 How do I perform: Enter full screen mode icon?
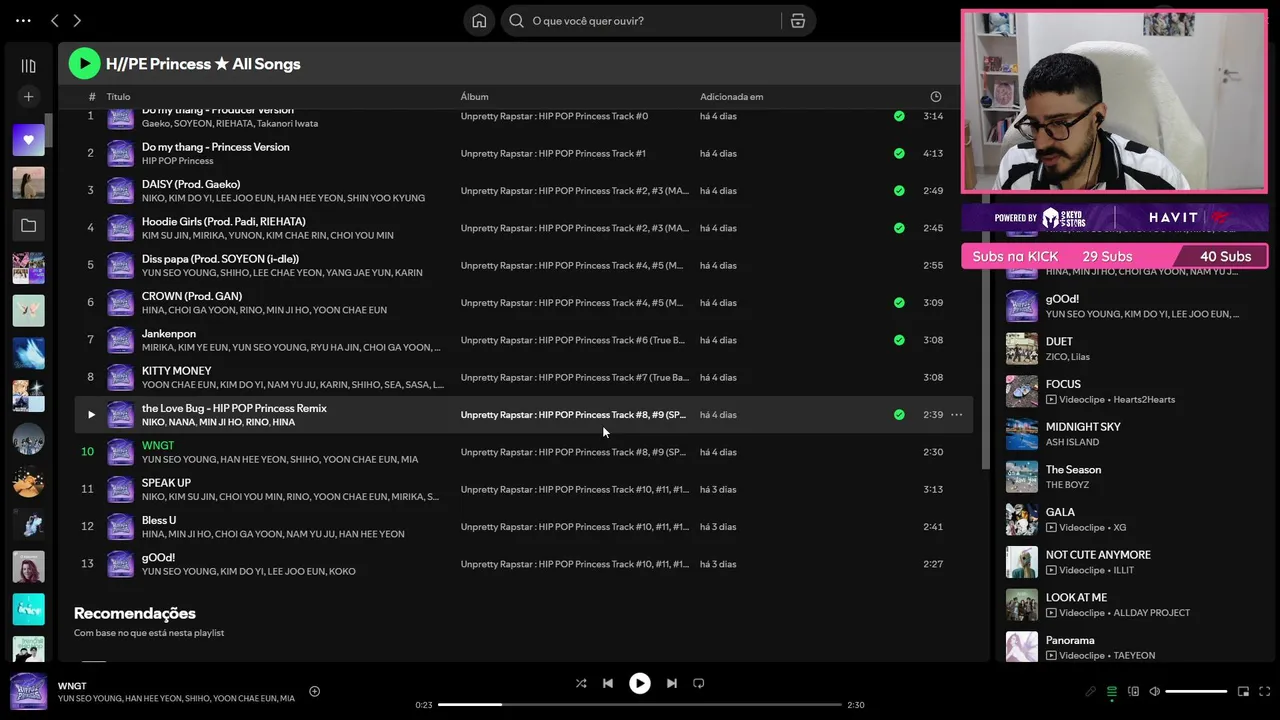click(x=1265, y=691)
